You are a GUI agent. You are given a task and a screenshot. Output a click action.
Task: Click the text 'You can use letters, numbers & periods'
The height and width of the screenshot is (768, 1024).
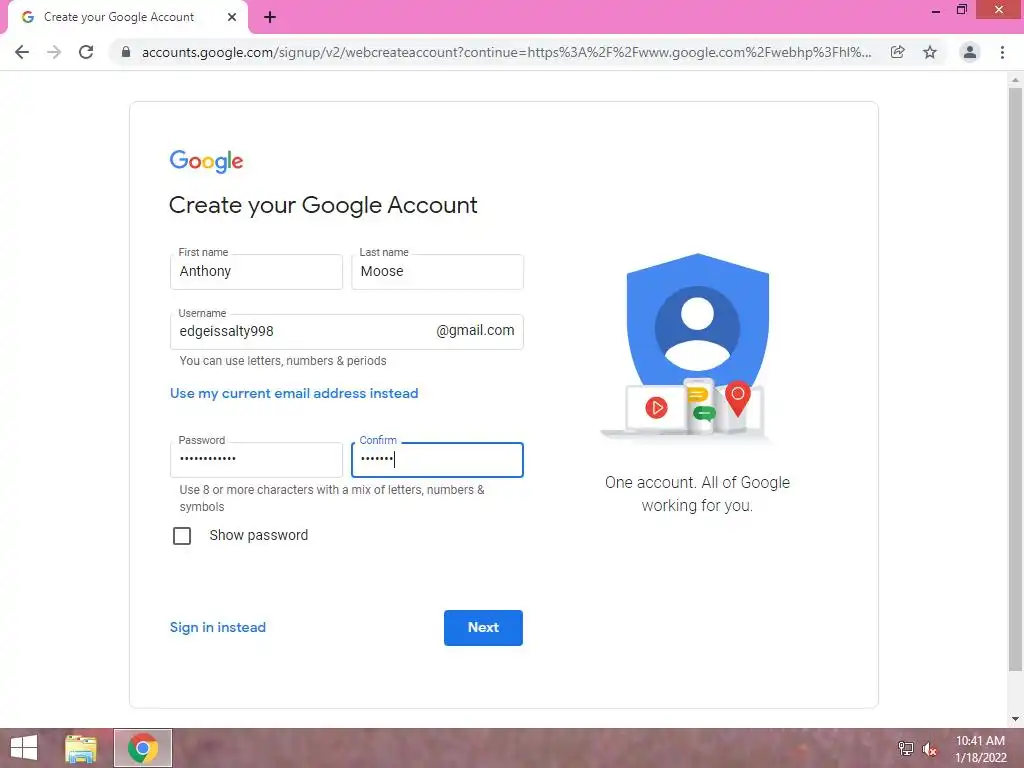point(283,360)
